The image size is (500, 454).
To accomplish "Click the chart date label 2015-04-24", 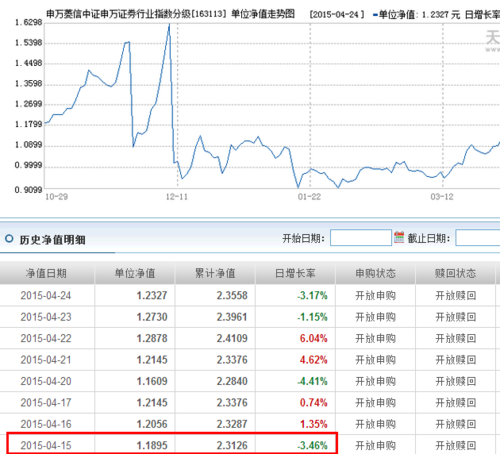I will coord(337,15).
